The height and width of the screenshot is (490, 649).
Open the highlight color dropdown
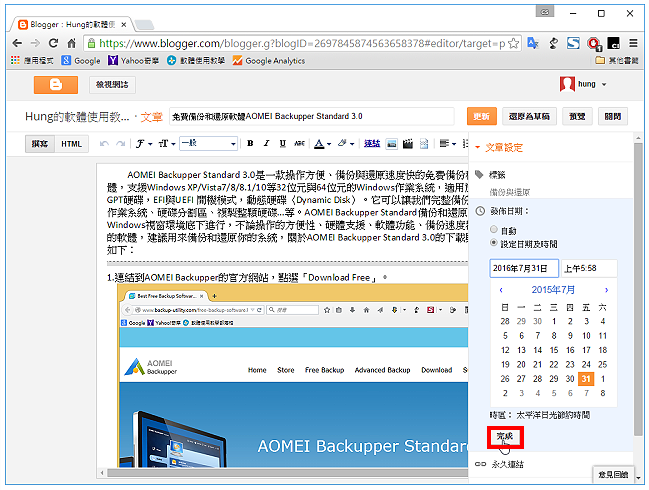(346, 144)
